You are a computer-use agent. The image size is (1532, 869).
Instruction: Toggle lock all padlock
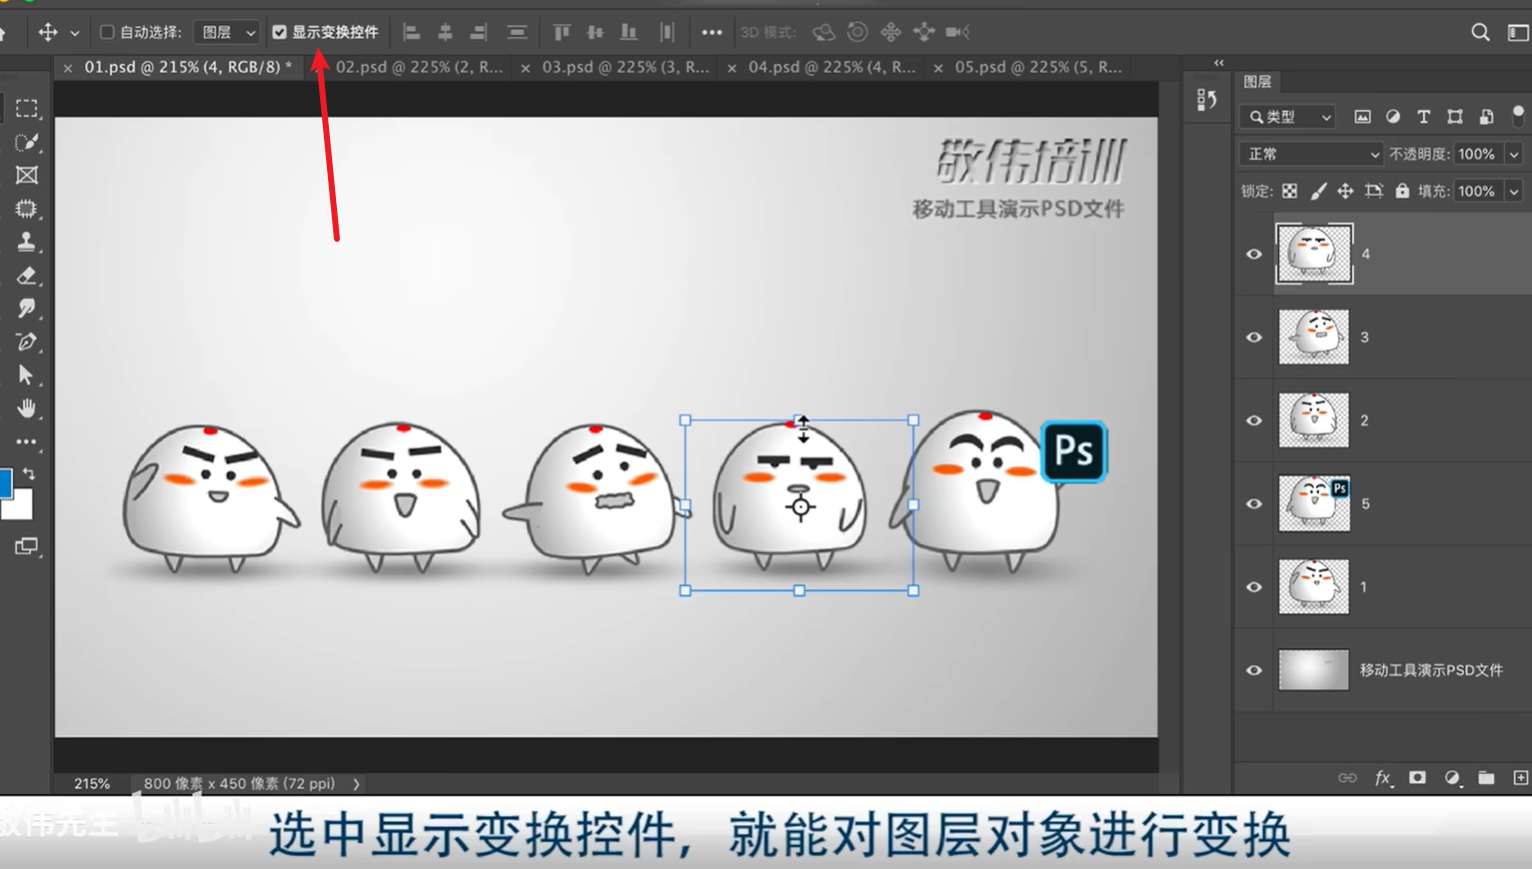pyautogui.click(x=1402, y=191)
